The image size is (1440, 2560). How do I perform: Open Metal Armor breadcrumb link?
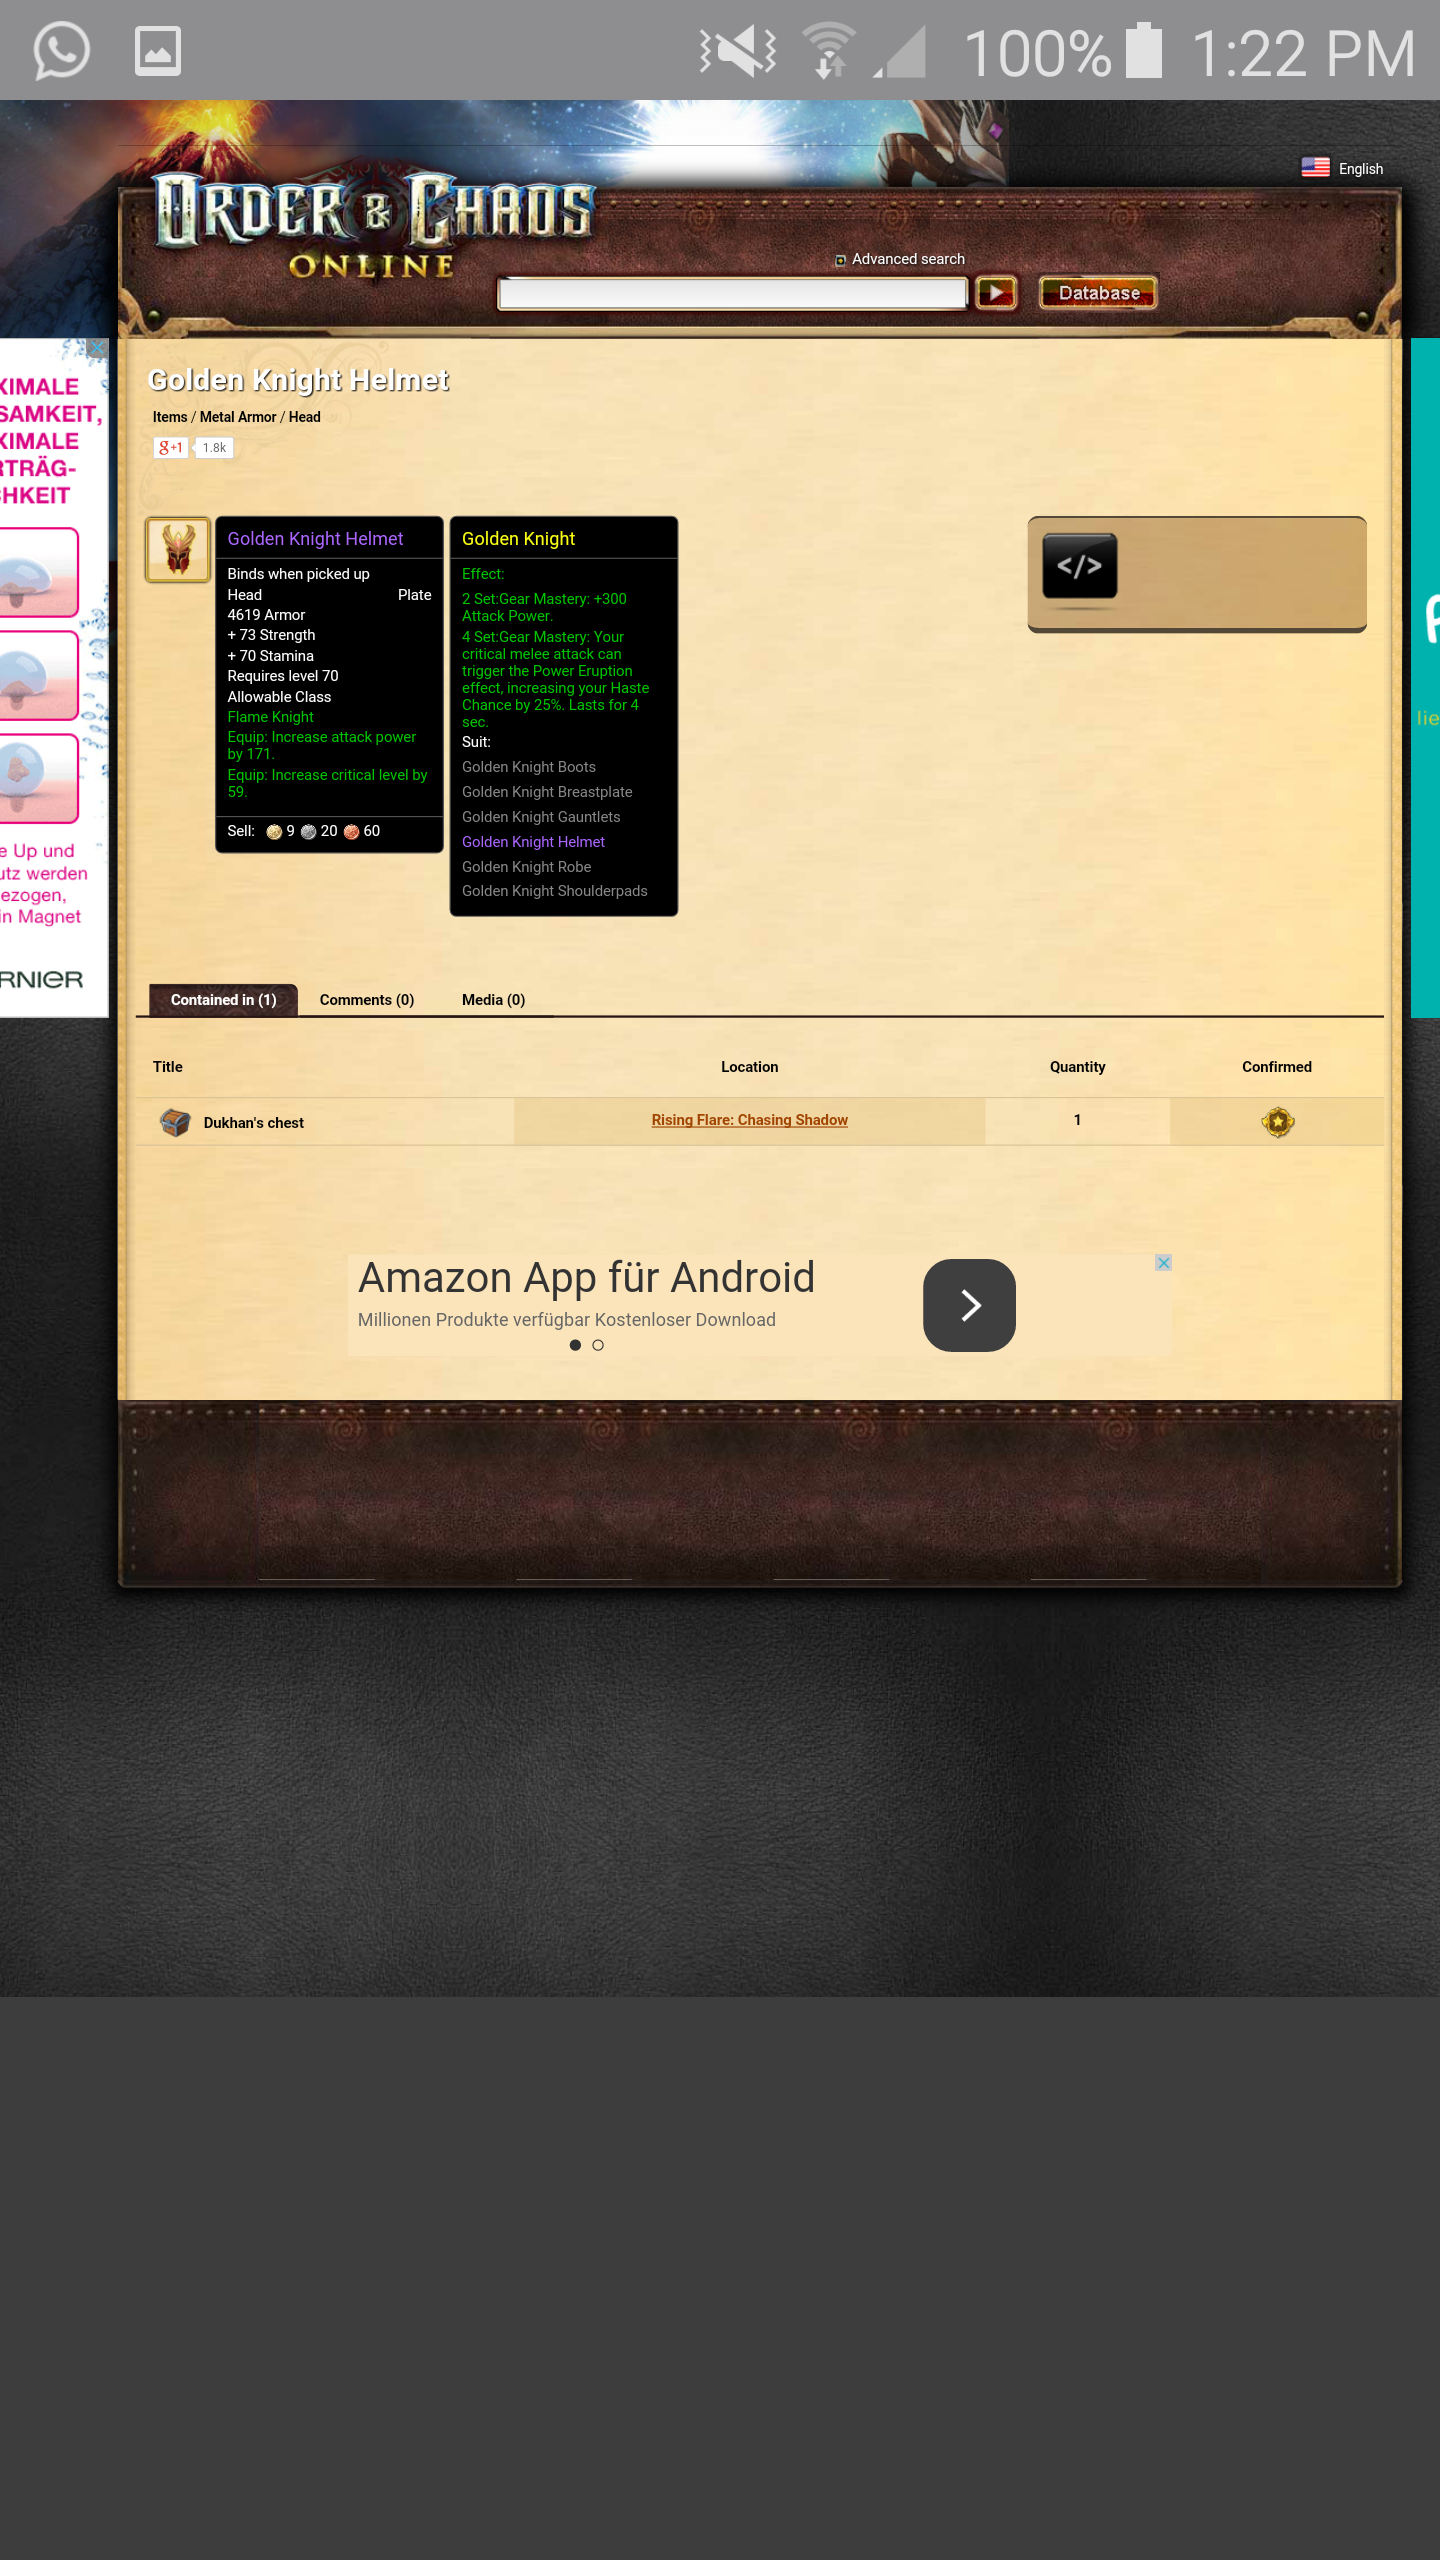238,417
